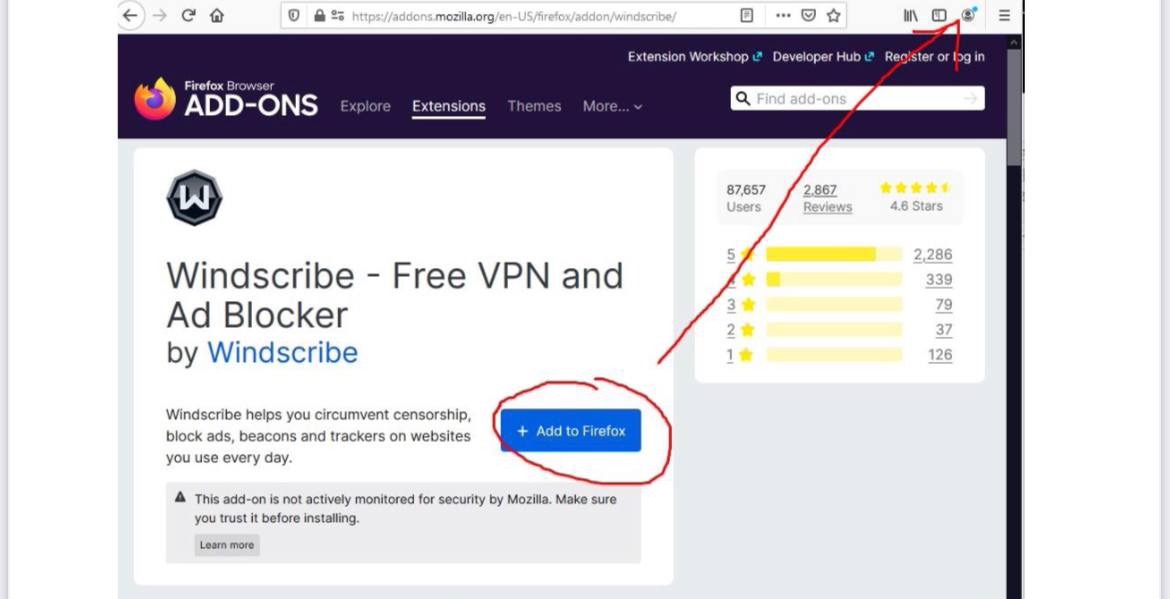Toggle Reader View icon in address bar
The image size is (1170, 599).
tap(747, 15)
